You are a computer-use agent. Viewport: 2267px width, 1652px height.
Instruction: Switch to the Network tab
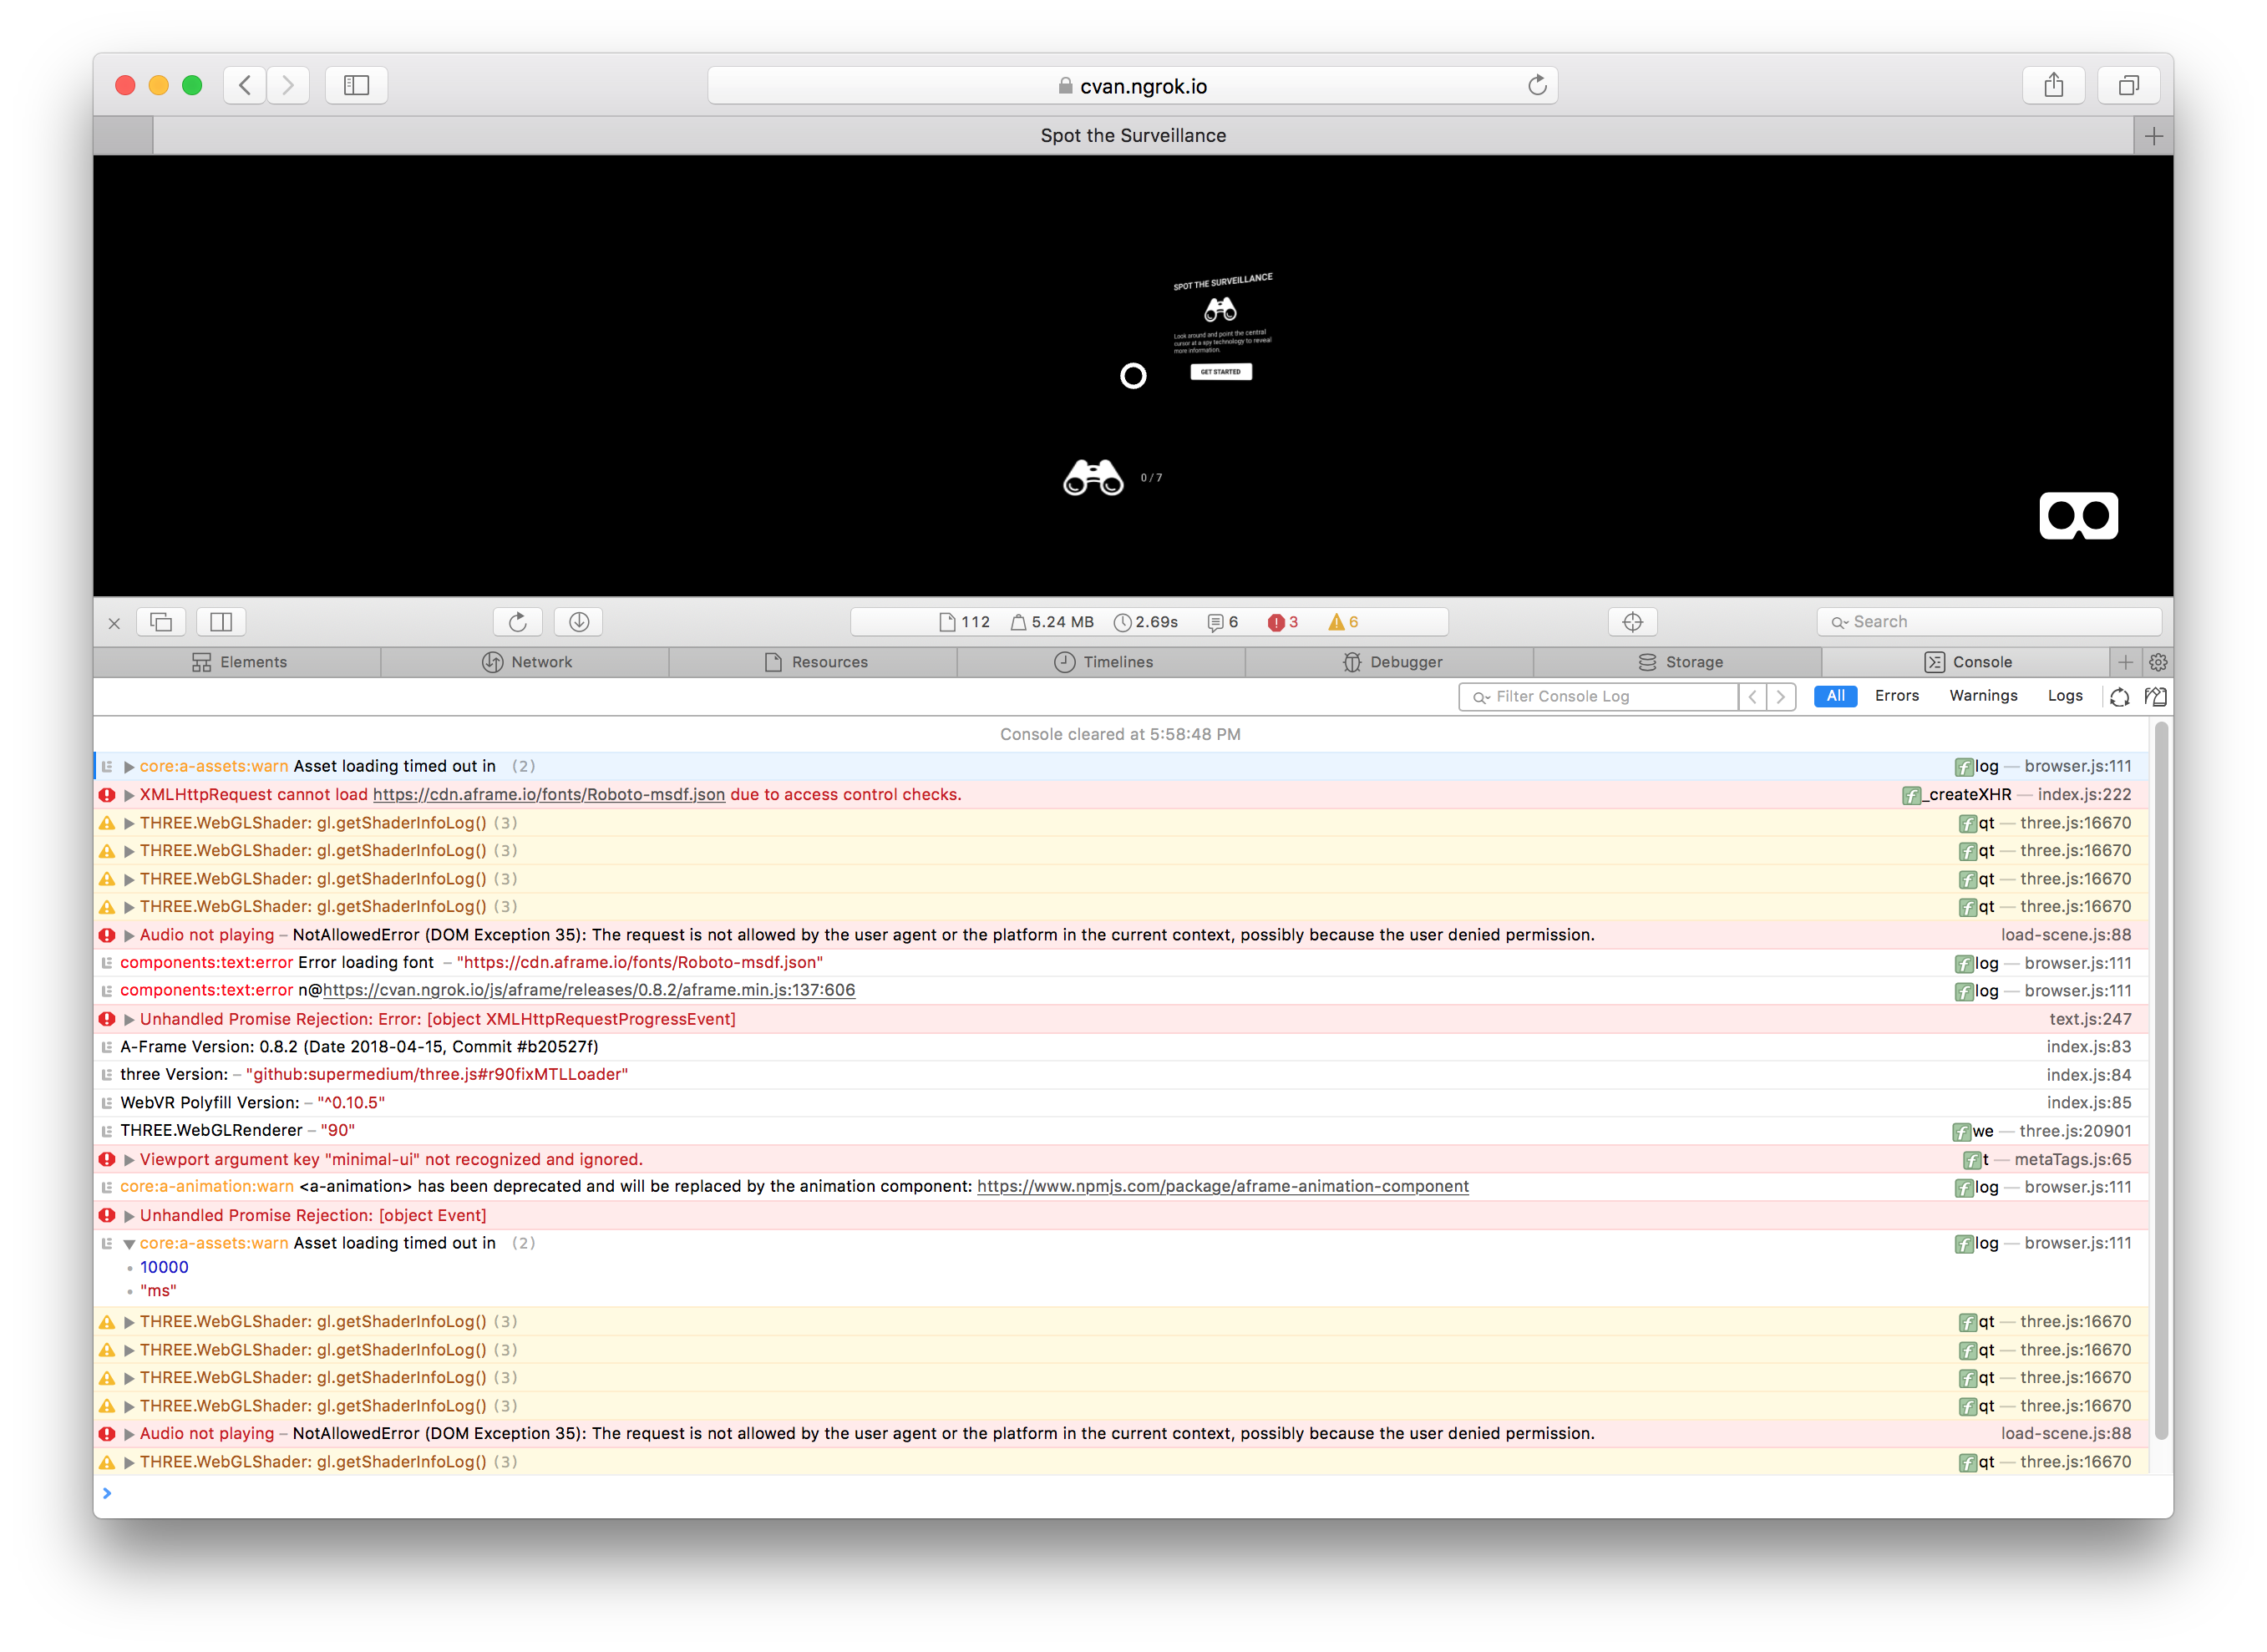[526, 662]
